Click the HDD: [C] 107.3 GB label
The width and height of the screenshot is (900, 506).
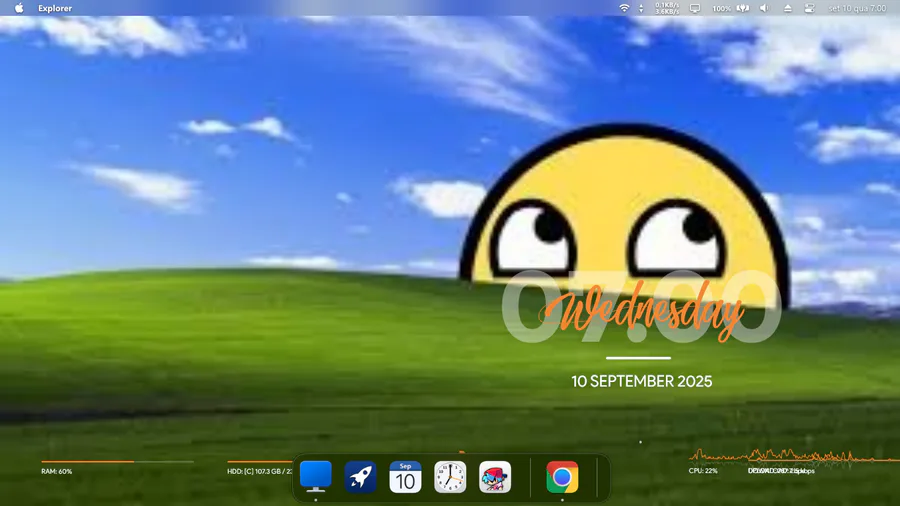pos(260,471)
